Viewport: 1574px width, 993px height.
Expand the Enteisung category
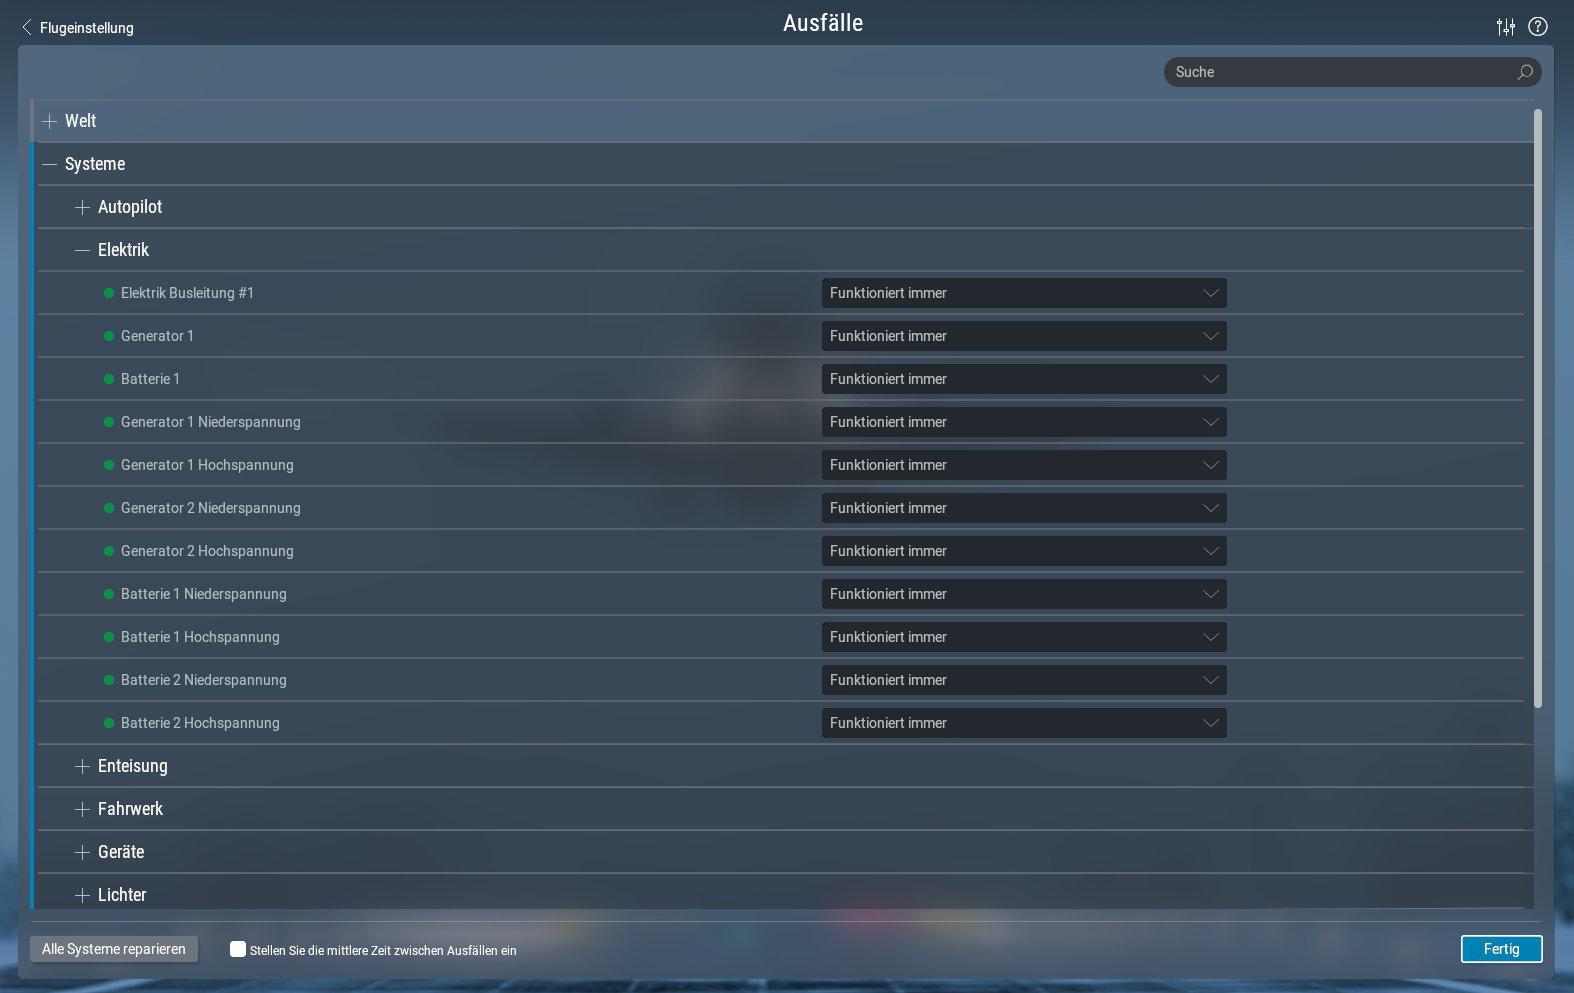pos(82,766)
